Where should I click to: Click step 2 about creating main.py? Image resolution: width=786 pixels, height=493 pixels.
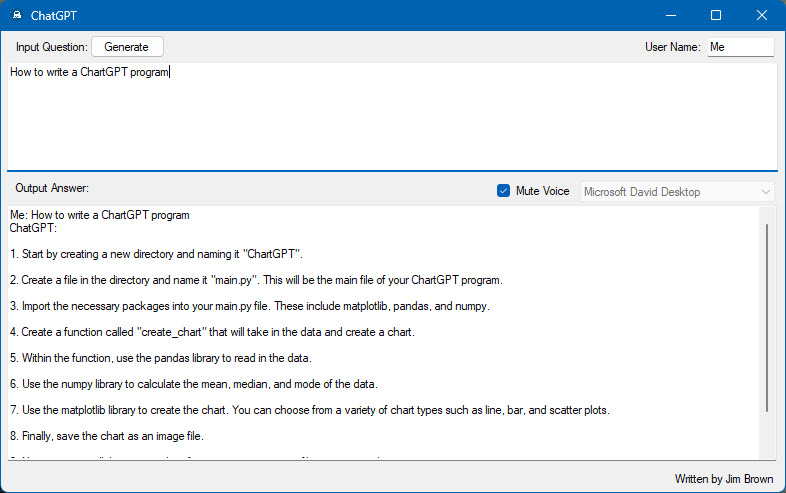click(256, 280)
